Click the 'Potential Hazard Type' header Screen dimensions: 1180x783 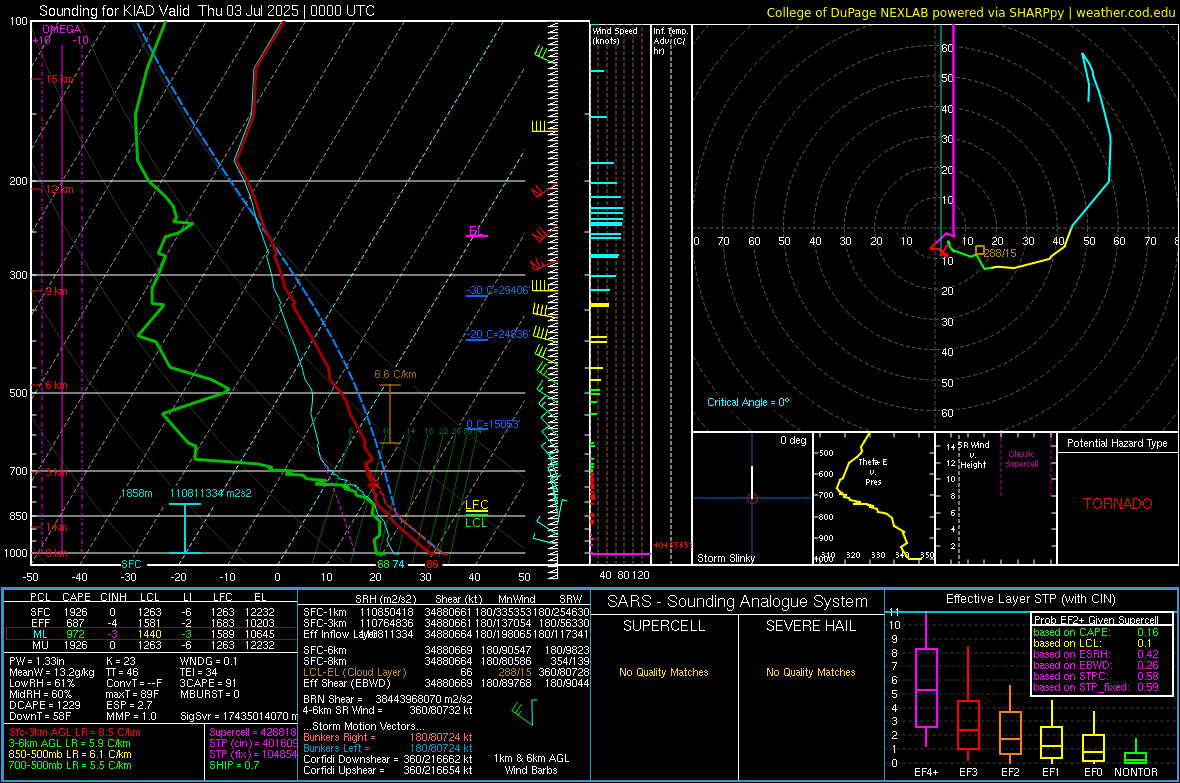[1117, 443]
